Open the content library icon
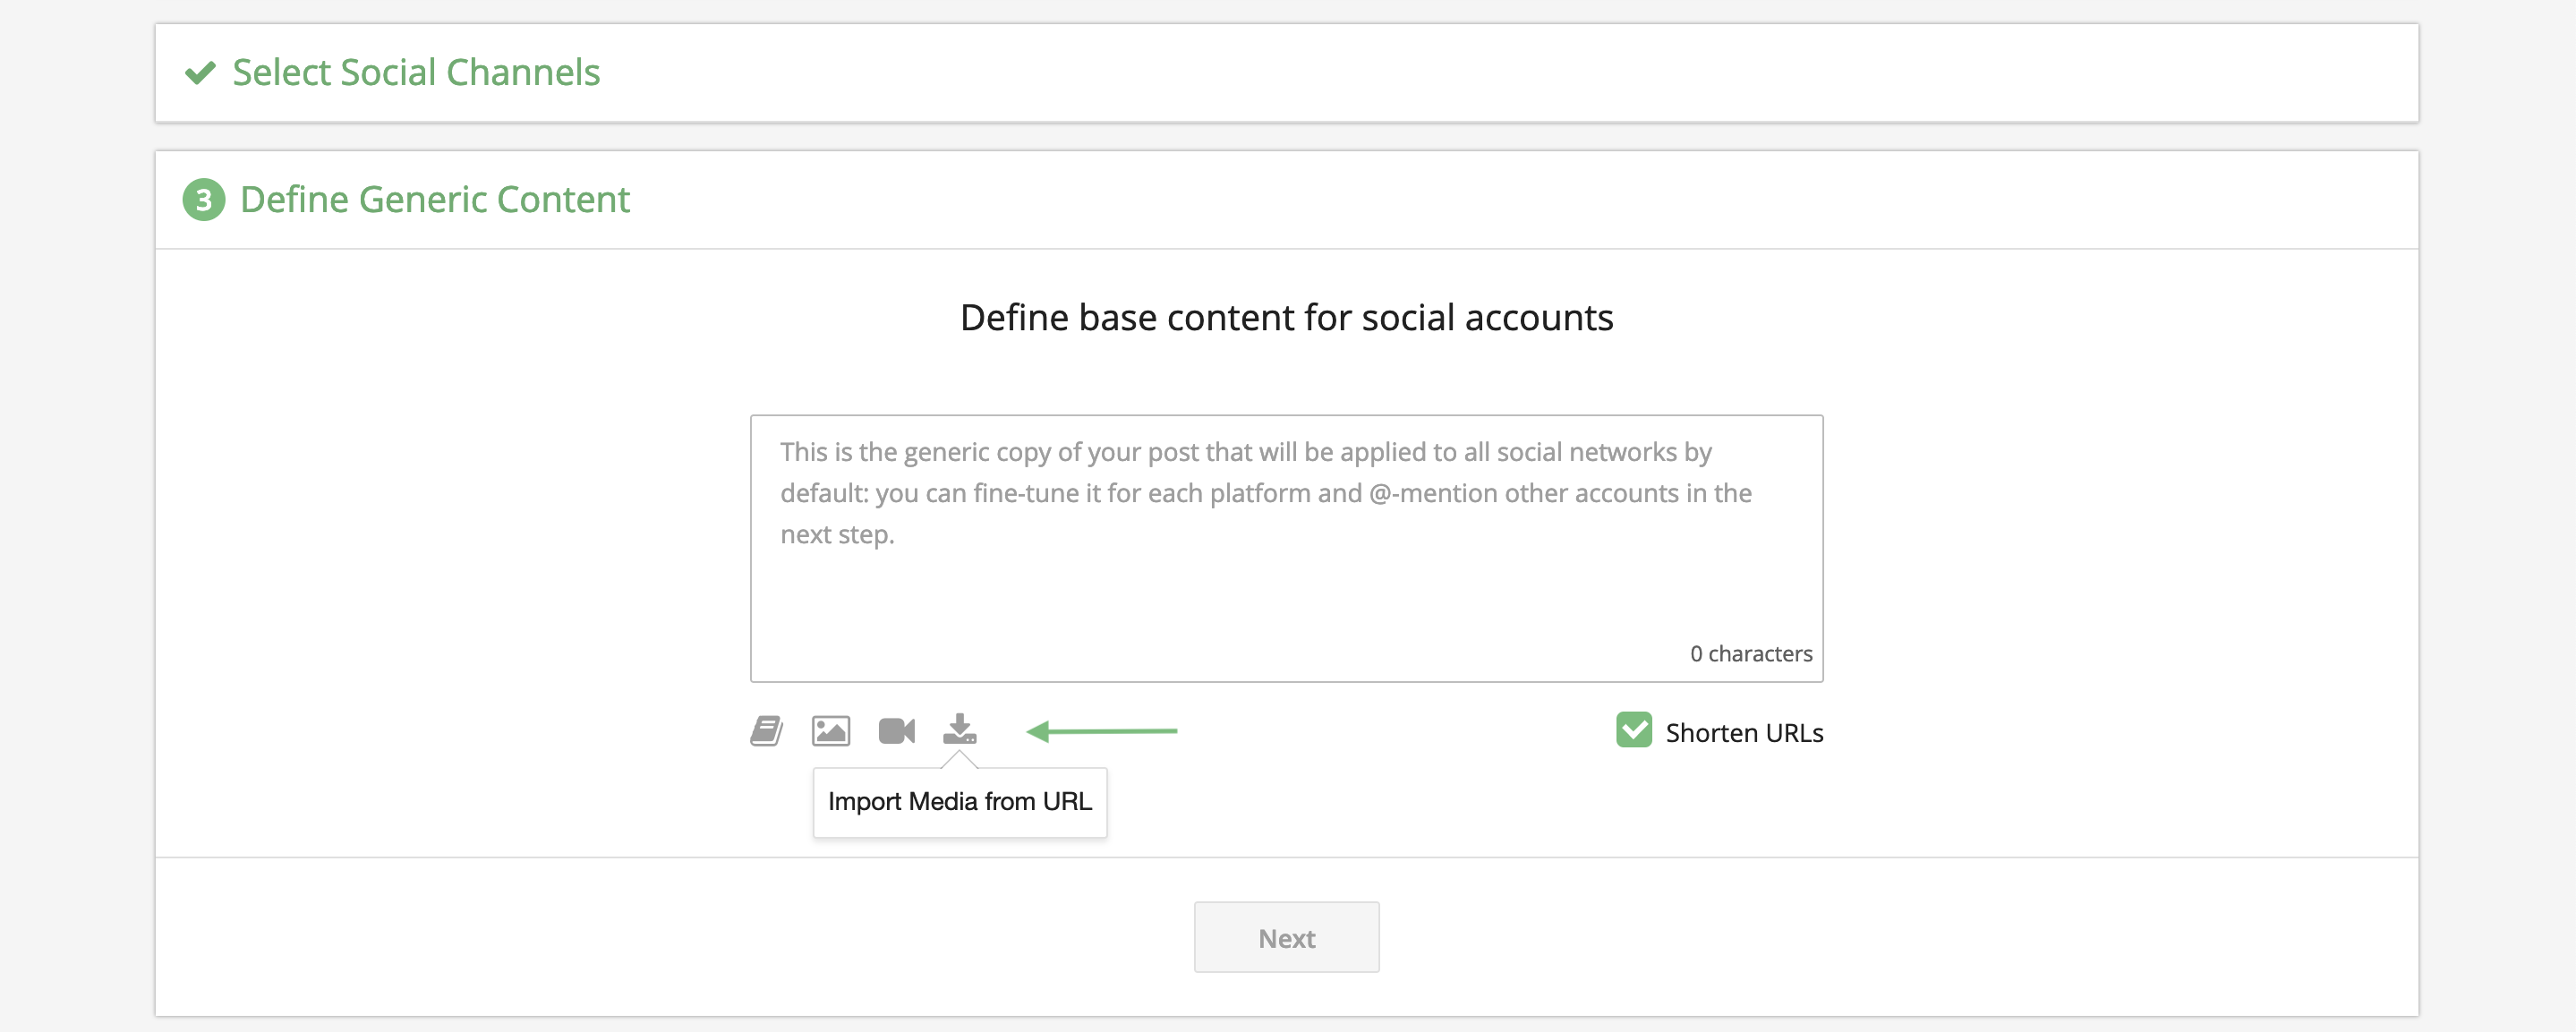This screenshot has width=2576, height=1032. 766,730
